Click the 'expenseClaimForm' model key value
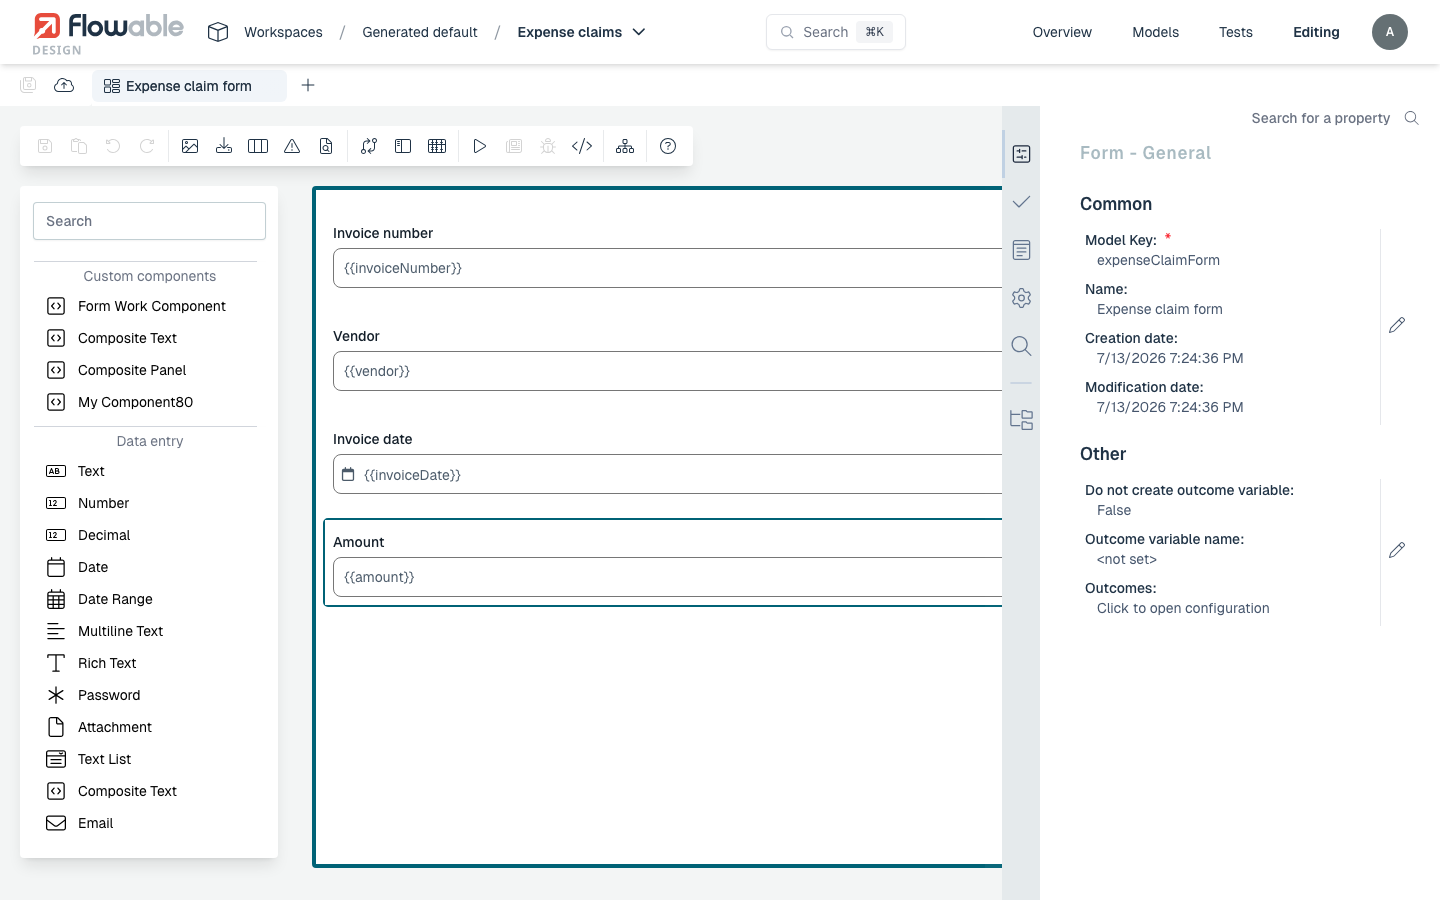 [x=1158, y=260]
